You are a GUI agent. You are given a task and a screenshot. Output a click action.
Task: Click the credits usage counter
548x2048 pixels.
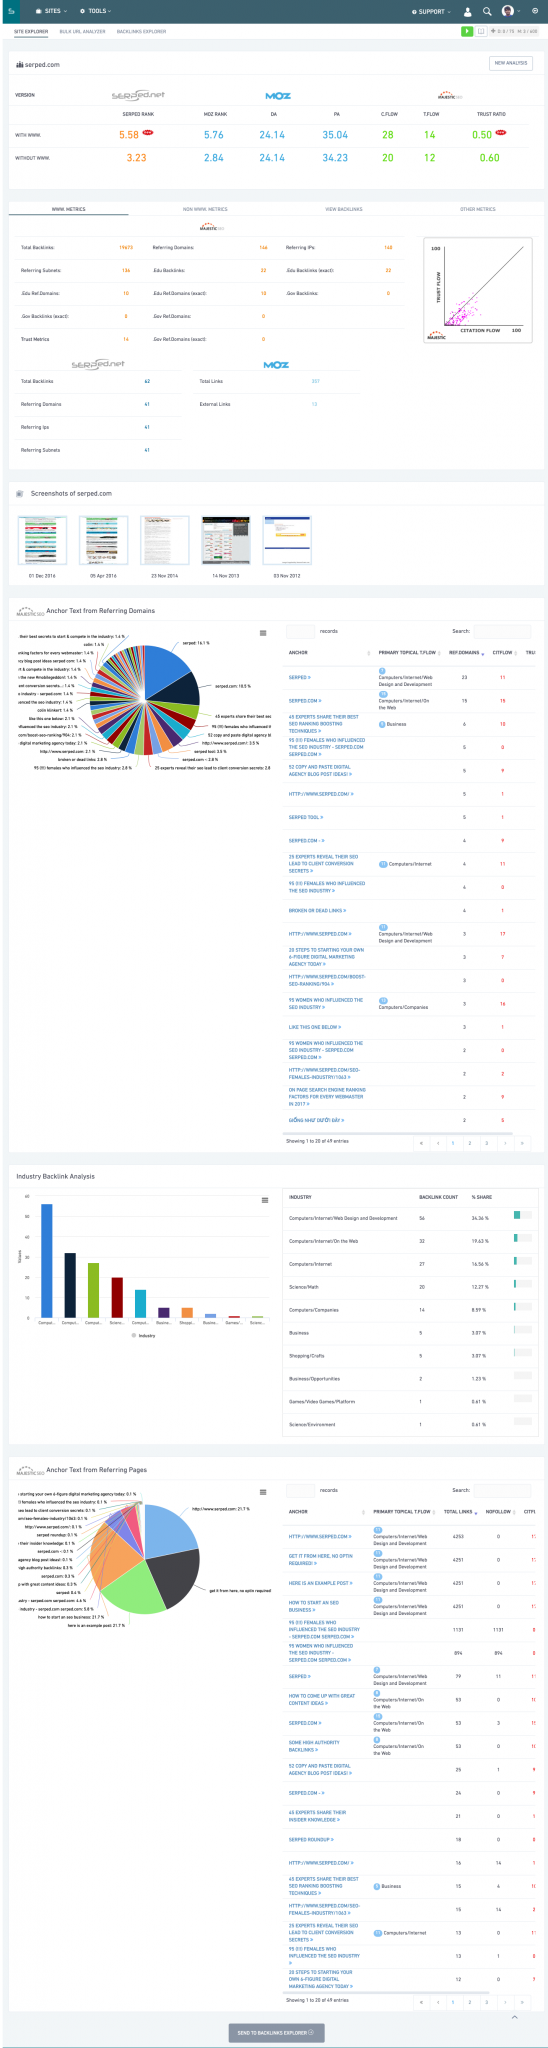pos(514,31)
